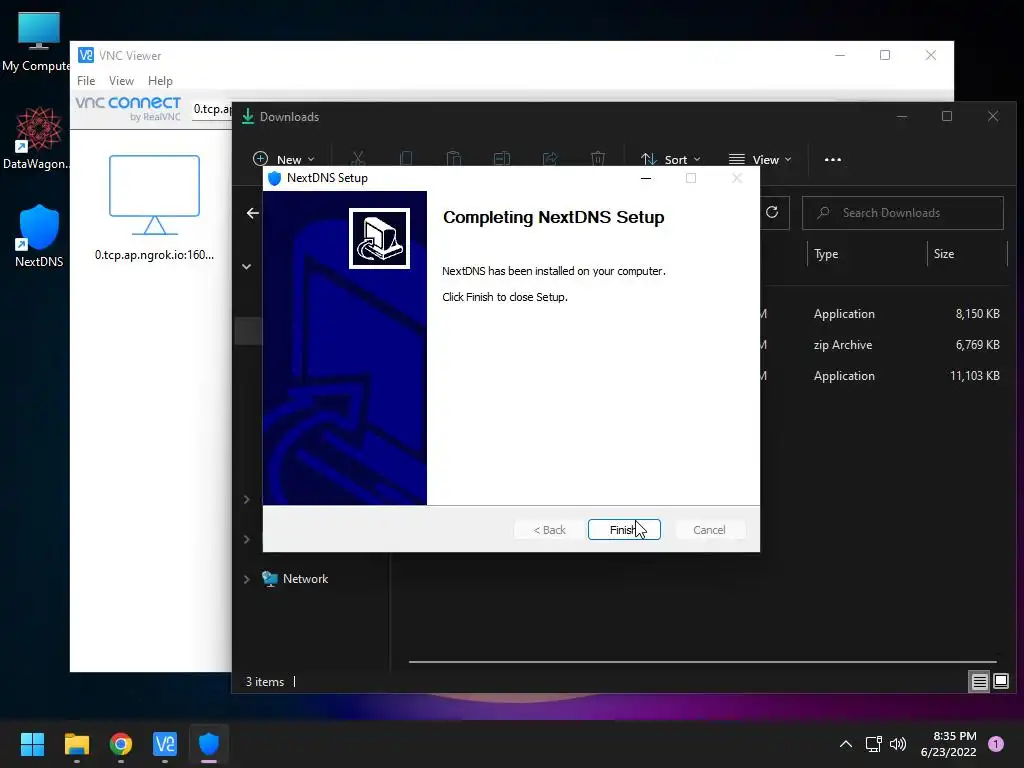Click the Copy icon in Downloads toolbar
Image resolution: width=1024 pixels, height=768 pixels.
(x=406, y=159)
